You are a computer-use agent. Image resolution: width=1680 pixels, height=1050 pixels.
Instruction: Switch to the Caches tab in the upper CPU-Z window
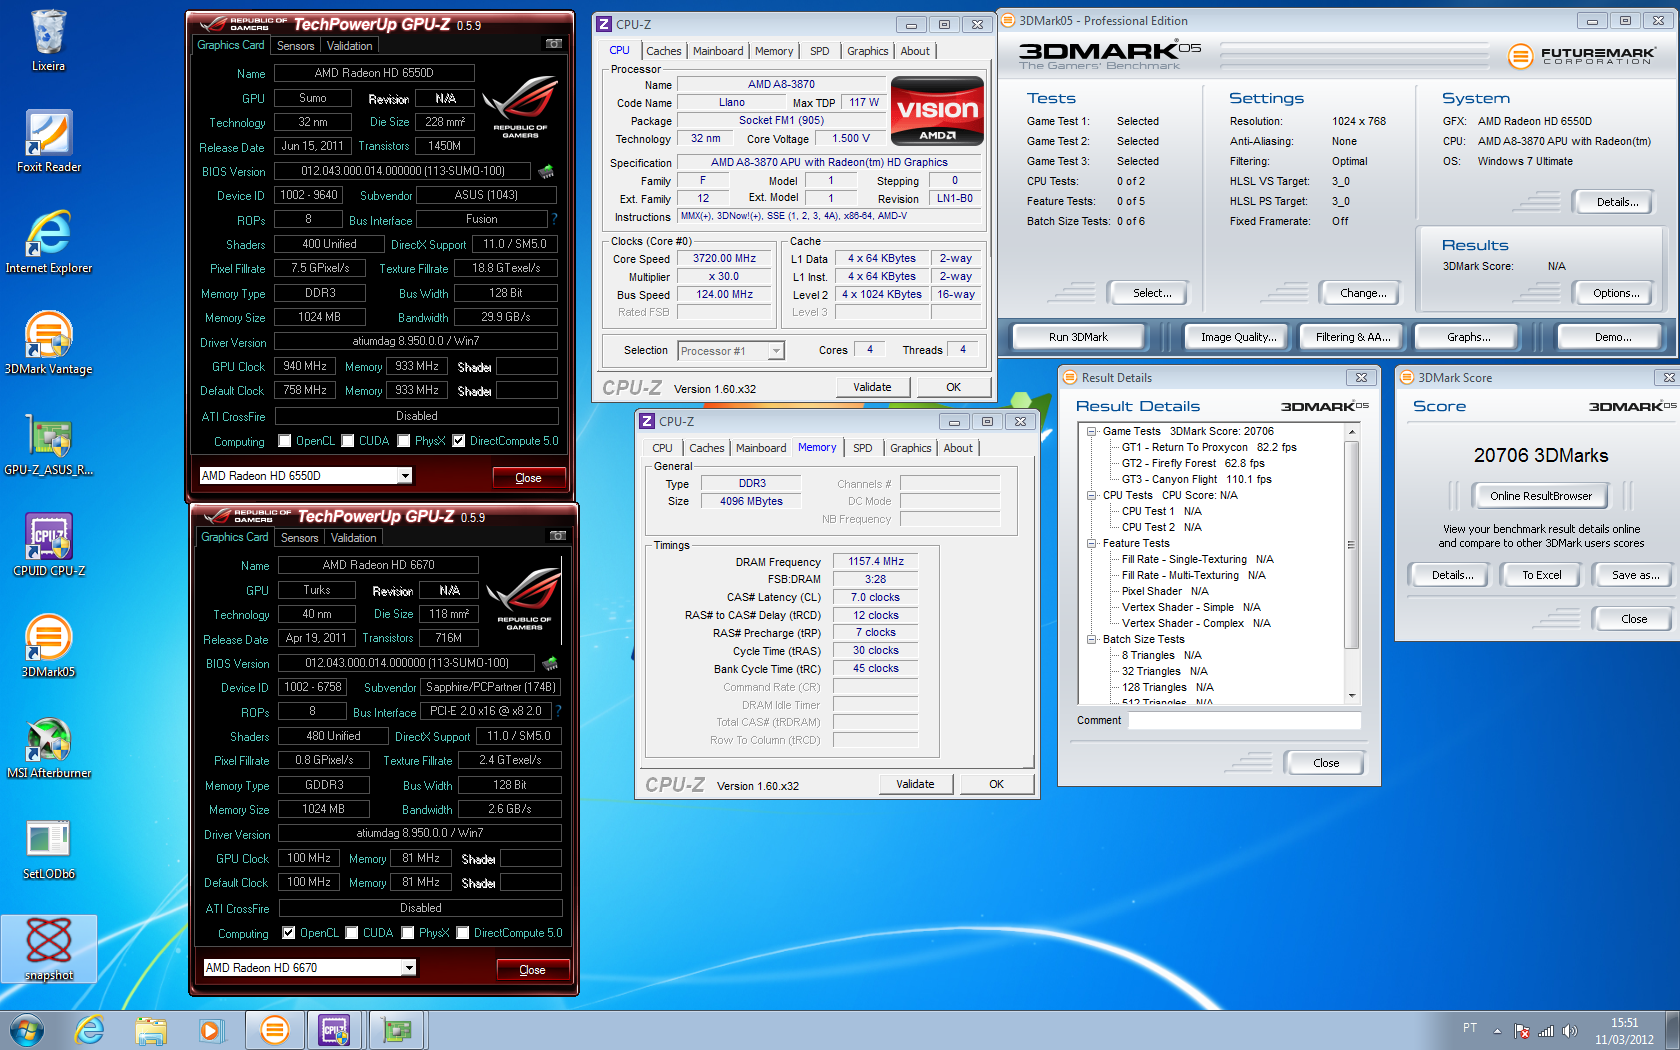(663, 51)
